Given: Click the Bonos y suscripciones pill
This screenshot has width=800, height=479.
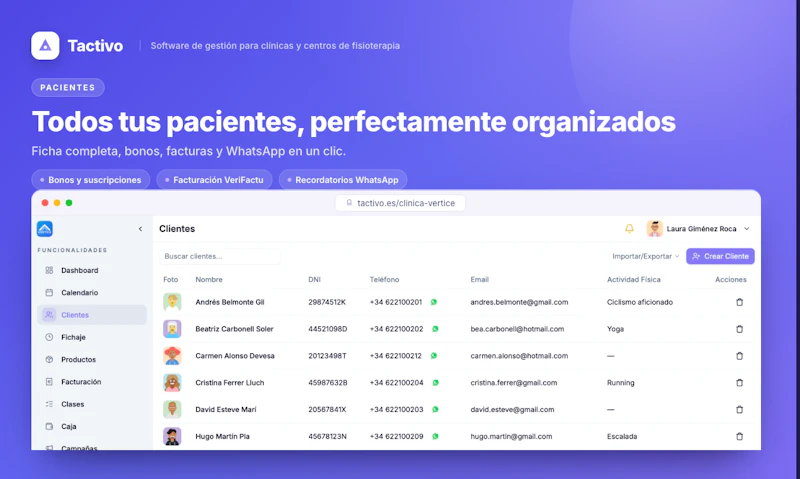Looking at the screenshot, I should [91, 180].
